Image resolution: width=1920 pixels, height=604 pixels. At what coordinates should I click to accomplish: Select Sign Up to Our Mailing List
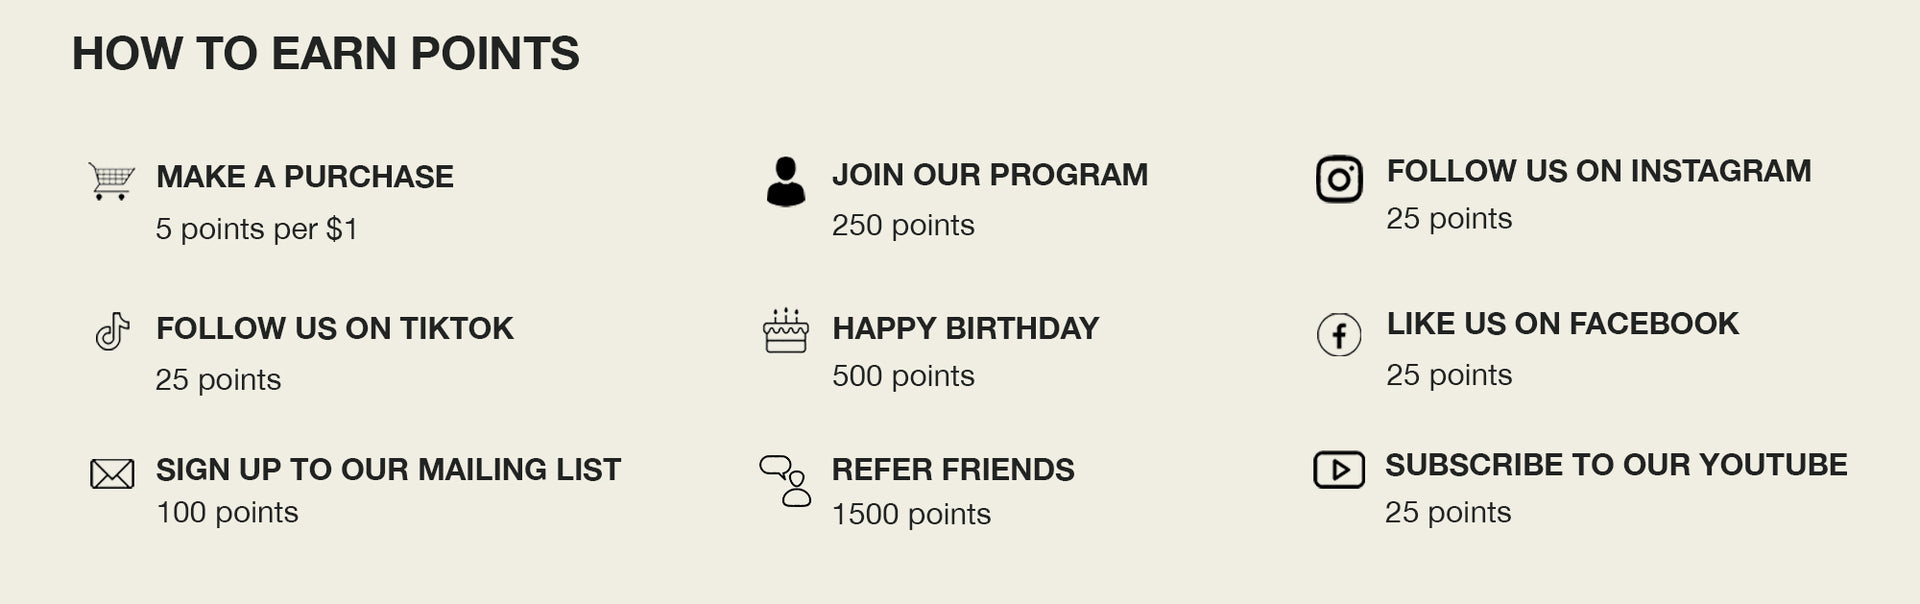(x=389, y=470)
